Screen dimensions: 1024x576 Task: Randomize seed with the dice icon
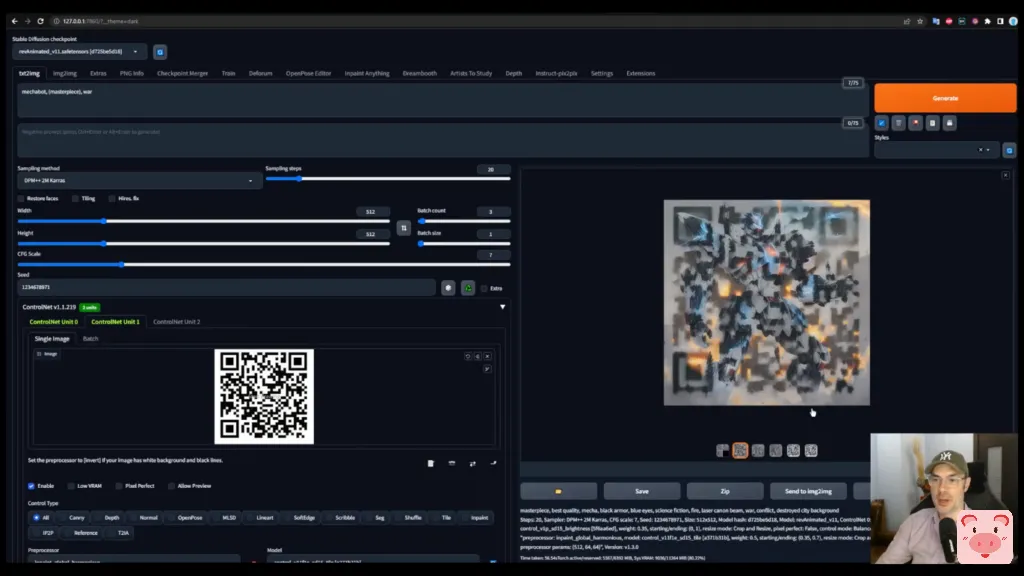449,288
